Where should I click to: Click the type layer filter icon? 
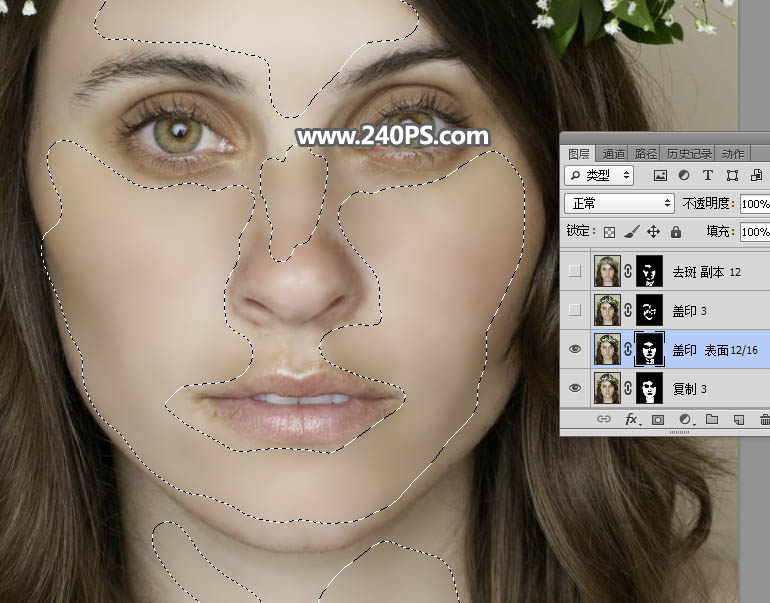pos(708,175)
